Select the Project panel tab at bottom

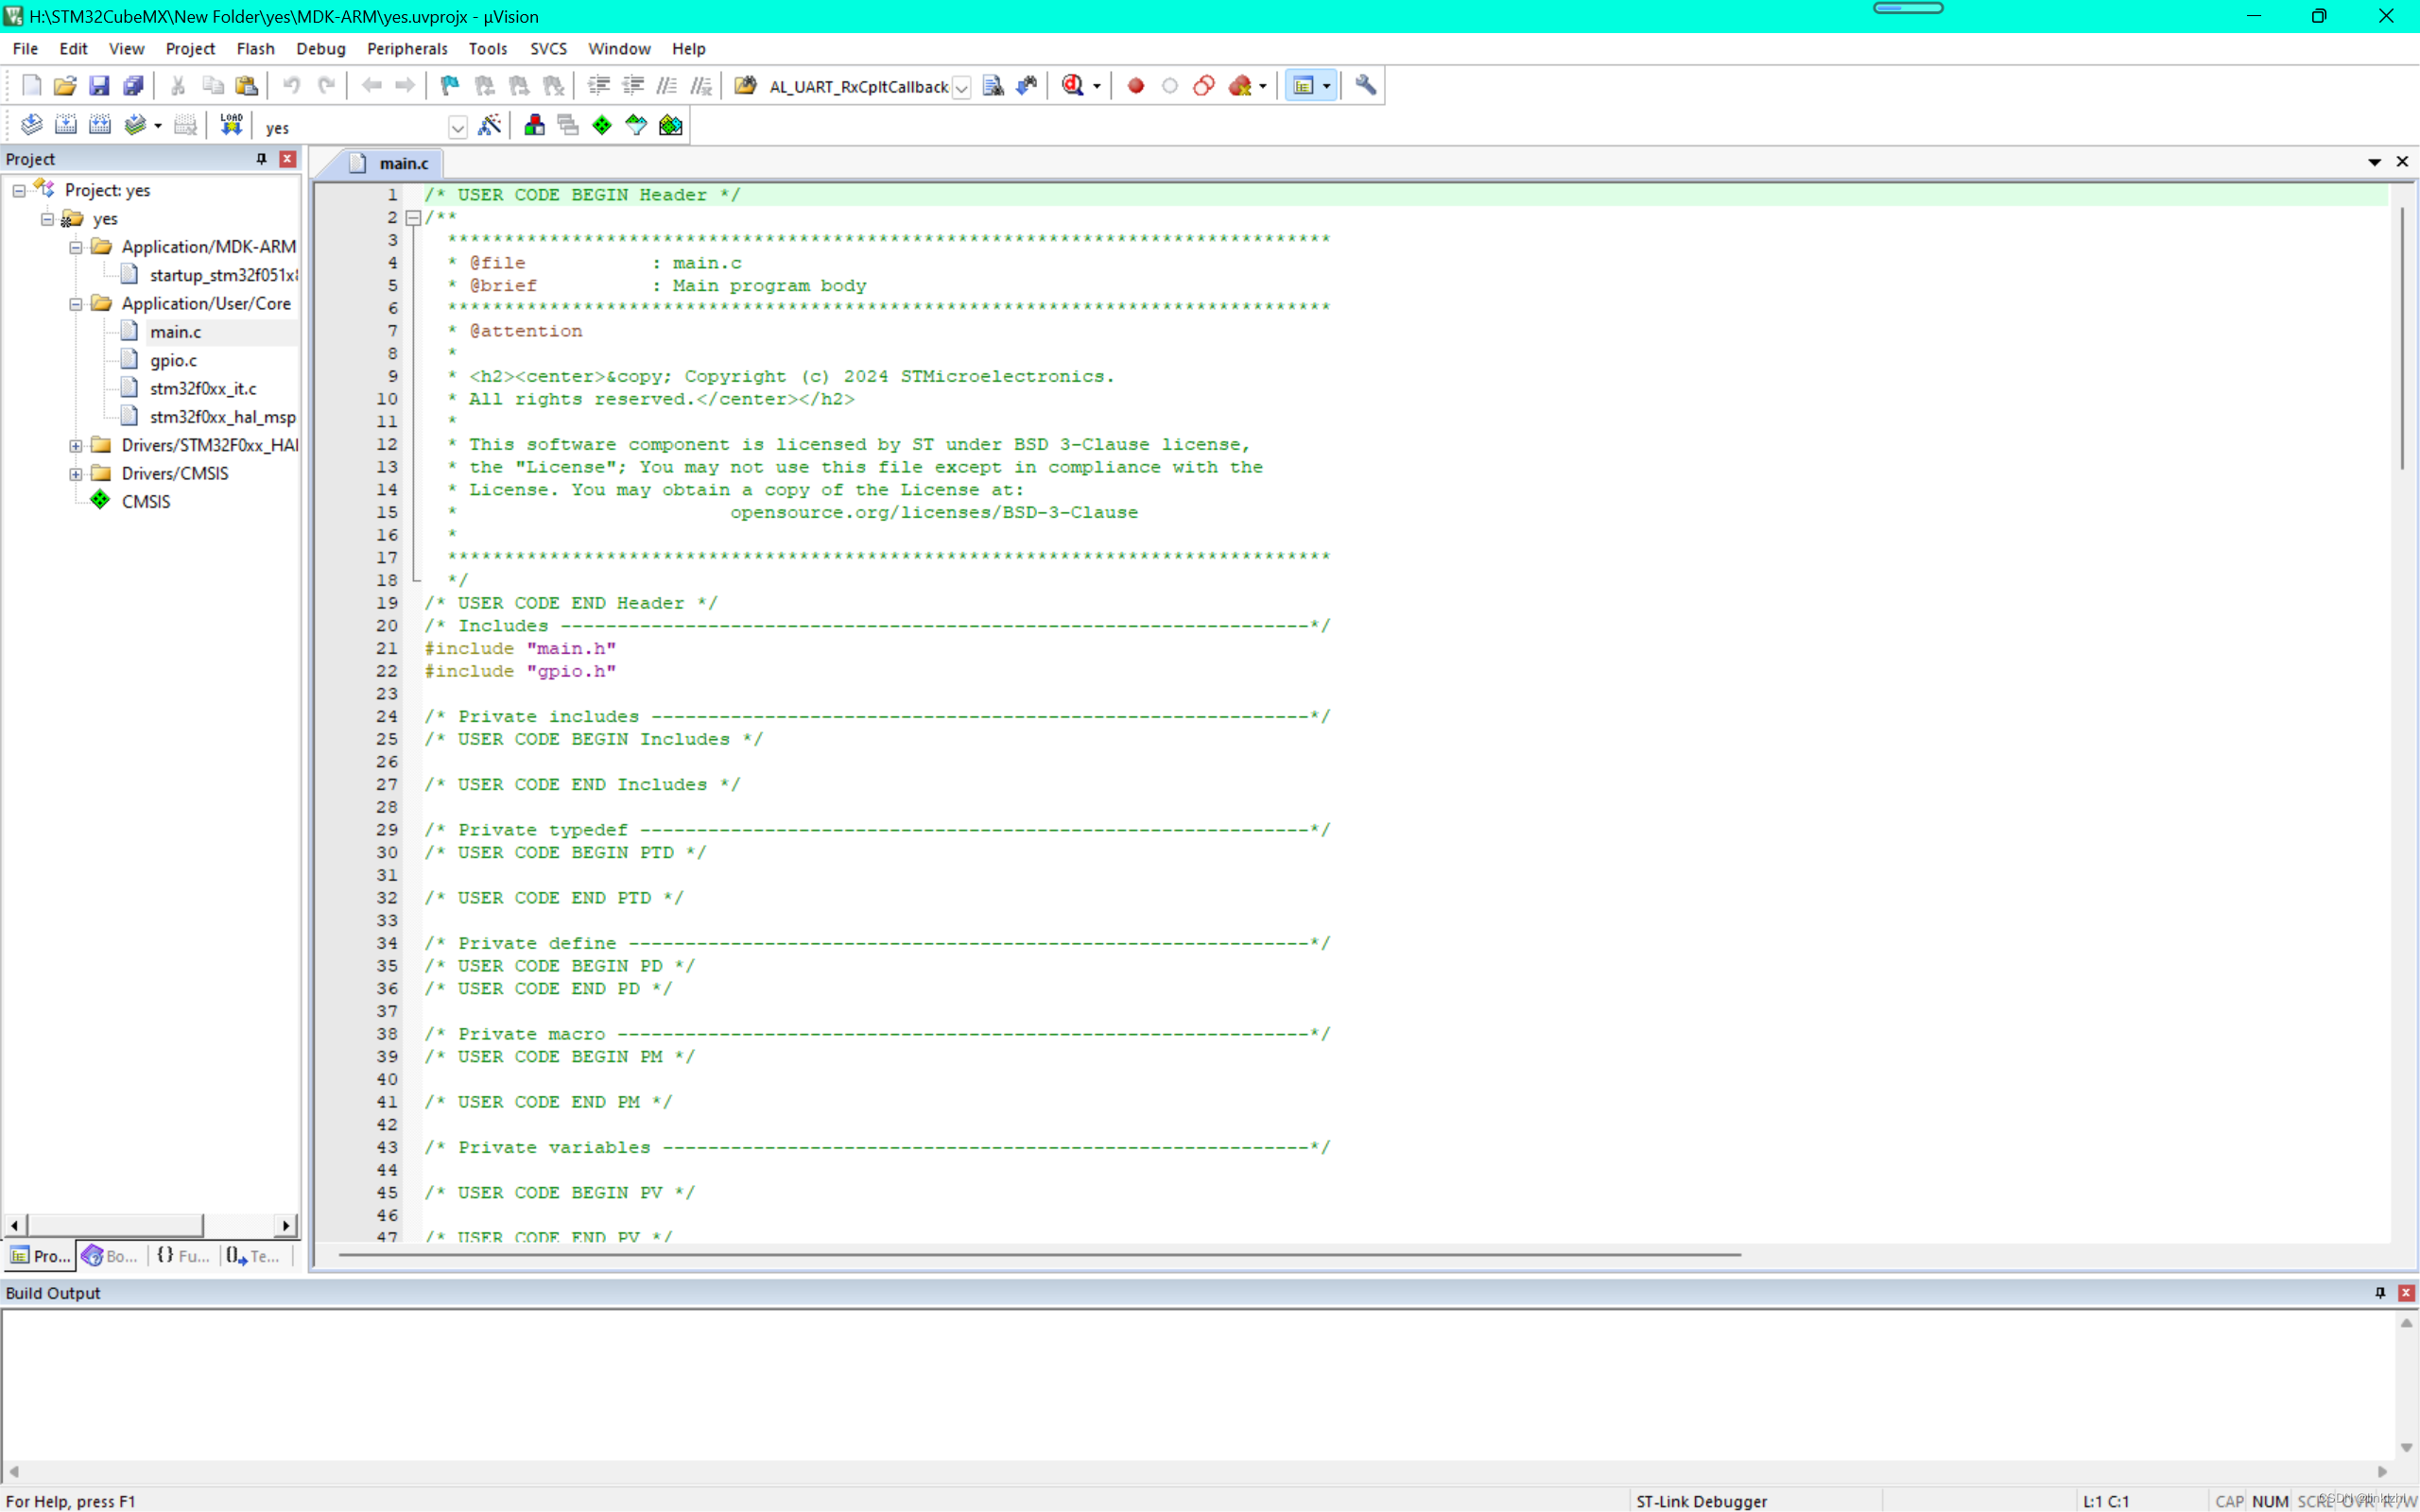point(40,1256)
